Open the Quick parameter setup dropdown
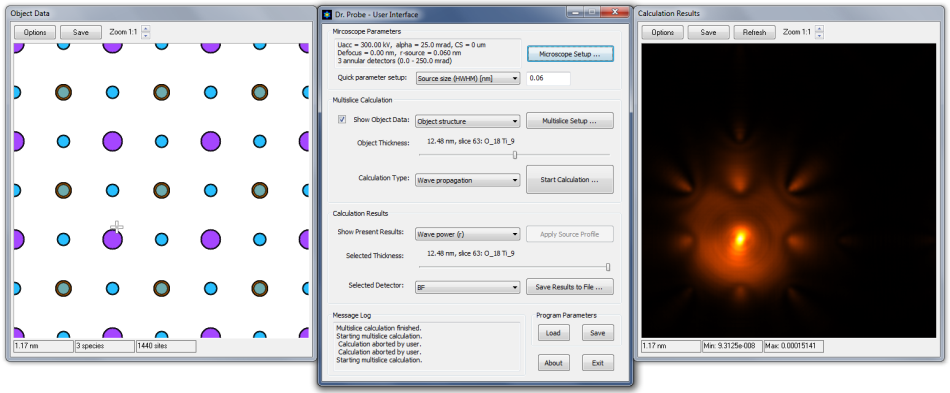This screenshot has width=950, height=393. (x=468, y=79)
